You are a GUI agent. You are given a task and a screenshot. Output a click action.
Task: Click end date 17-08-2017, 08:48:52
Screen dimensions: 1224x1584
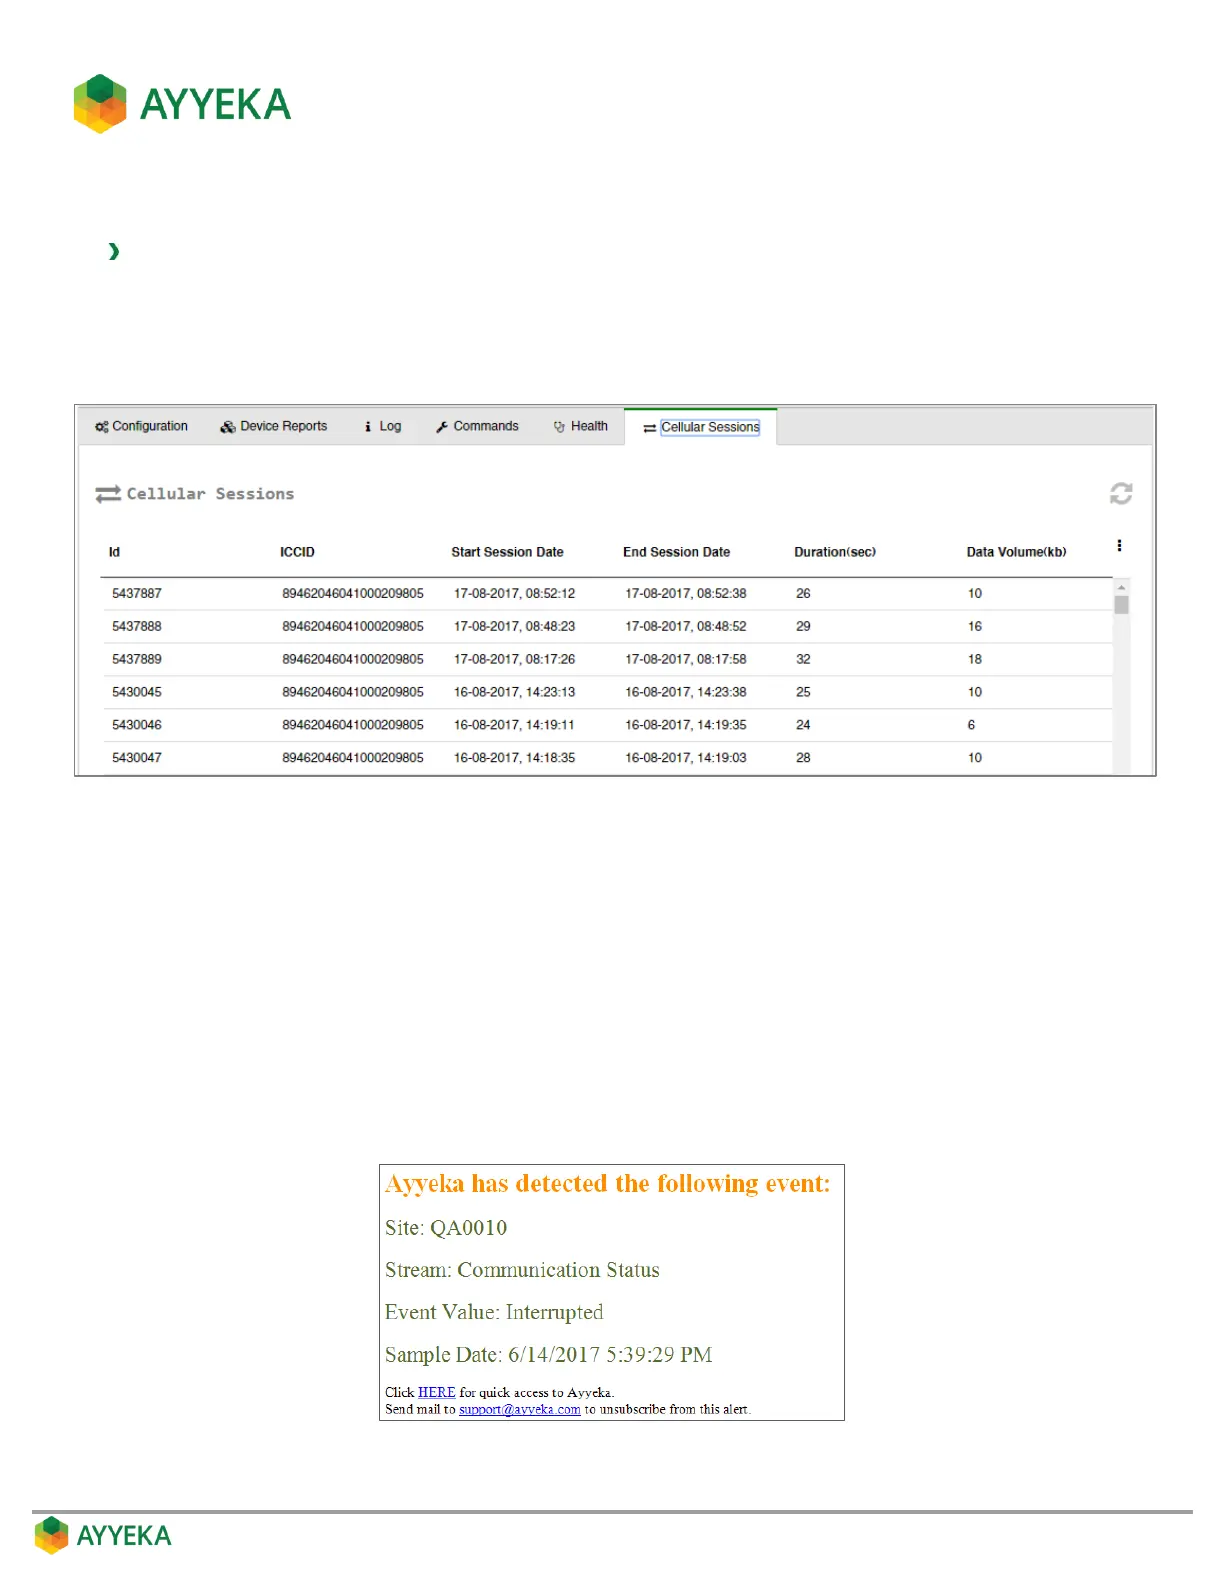pos(686,627)
